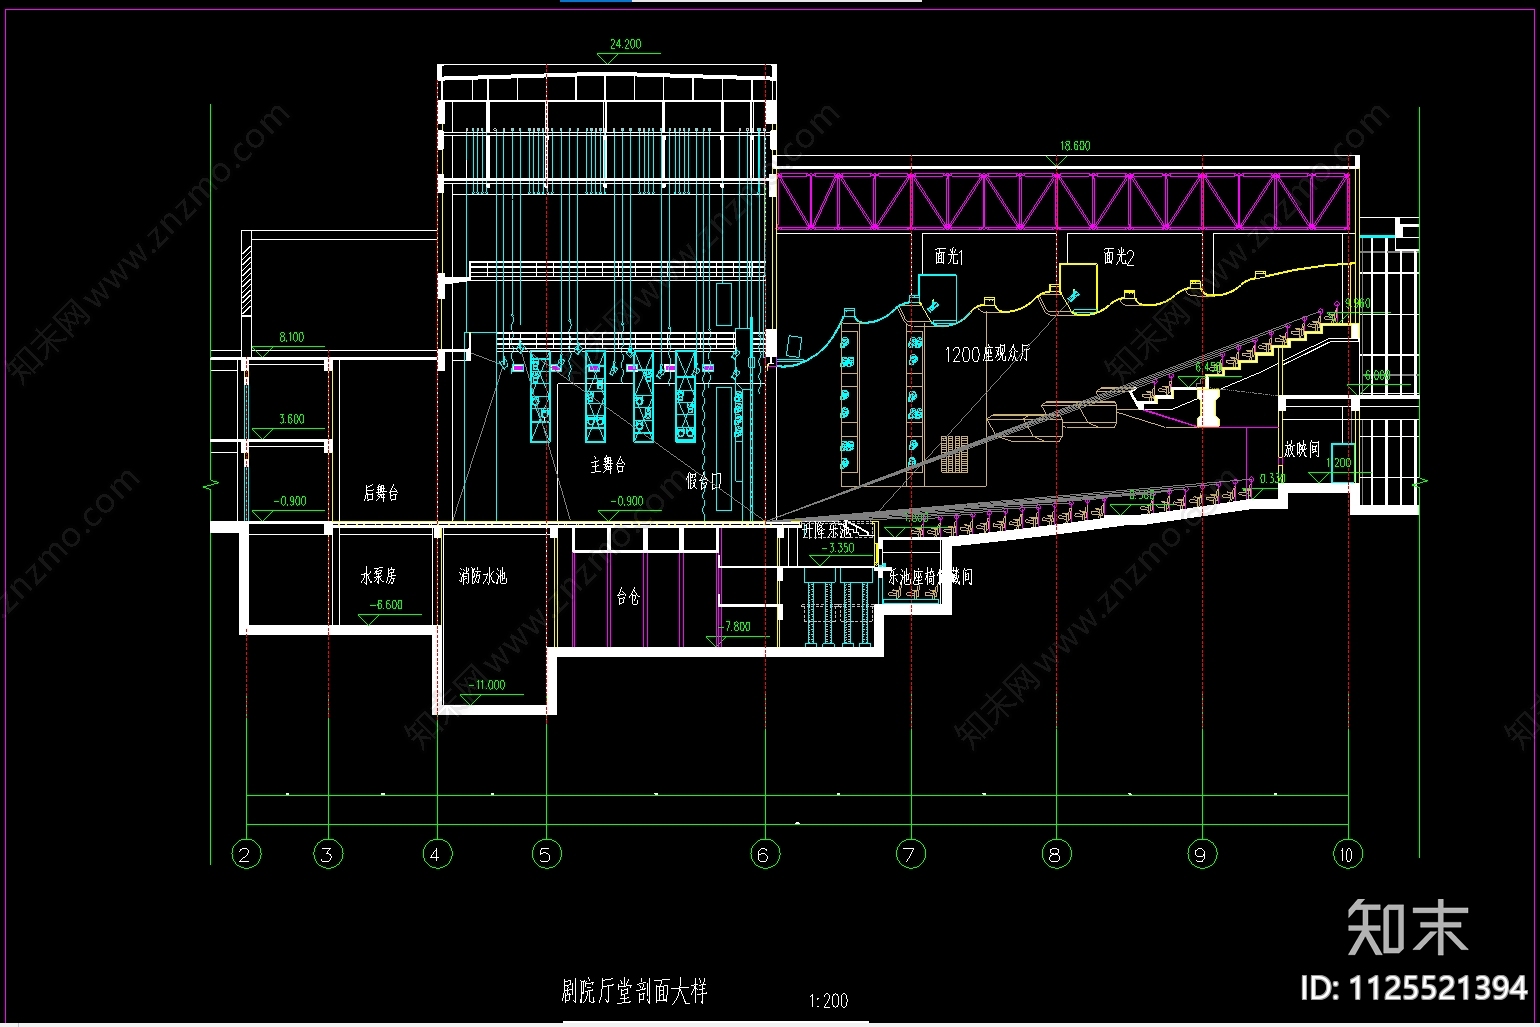Click grid axis bubble 7
Viewport: 1540px width, 1027px height.
909,854
